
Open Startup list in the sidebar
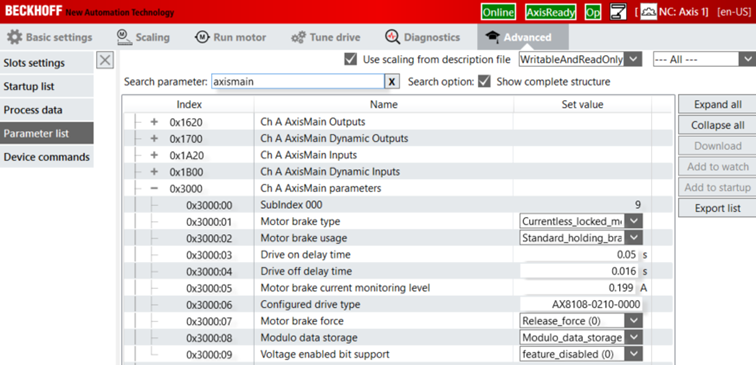pyautogui.click(x=47, y=87)
